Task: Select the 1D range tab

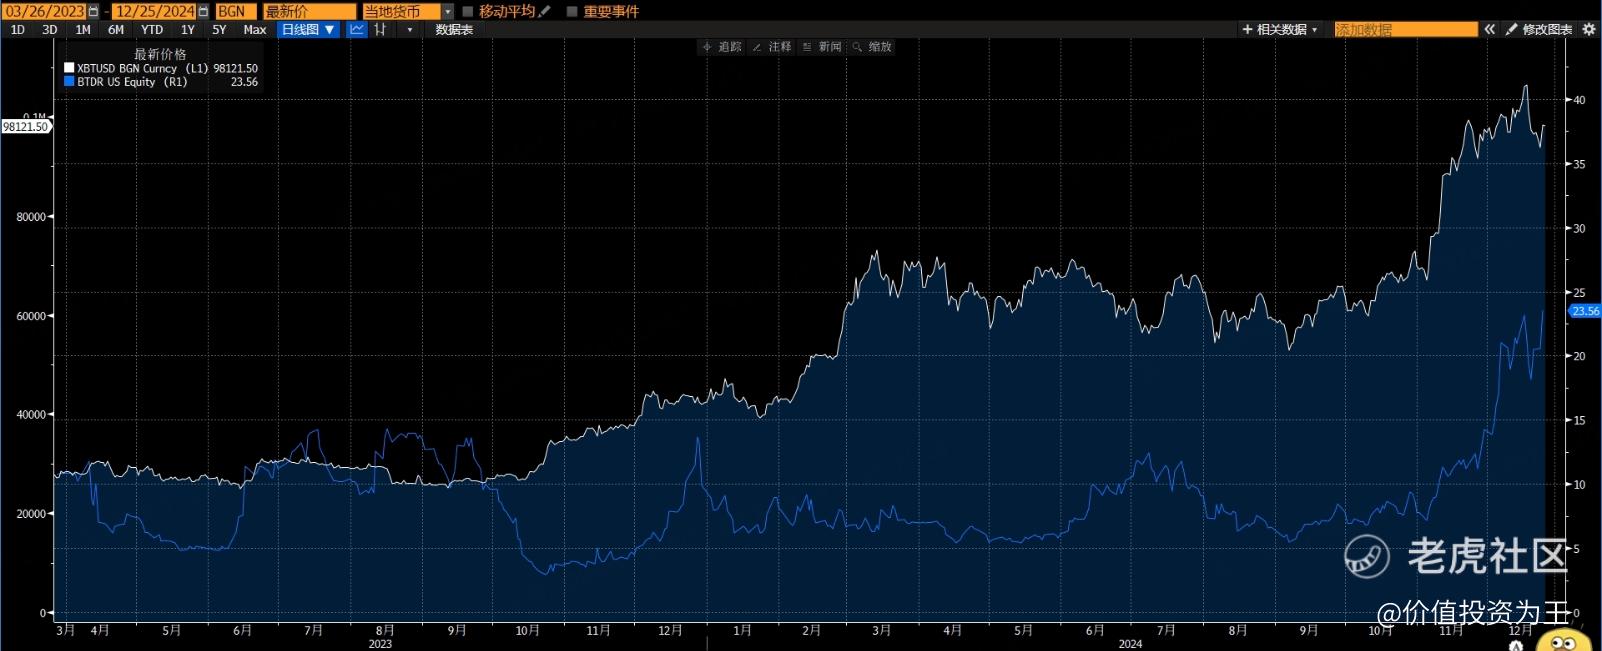Action: (18, 30)
